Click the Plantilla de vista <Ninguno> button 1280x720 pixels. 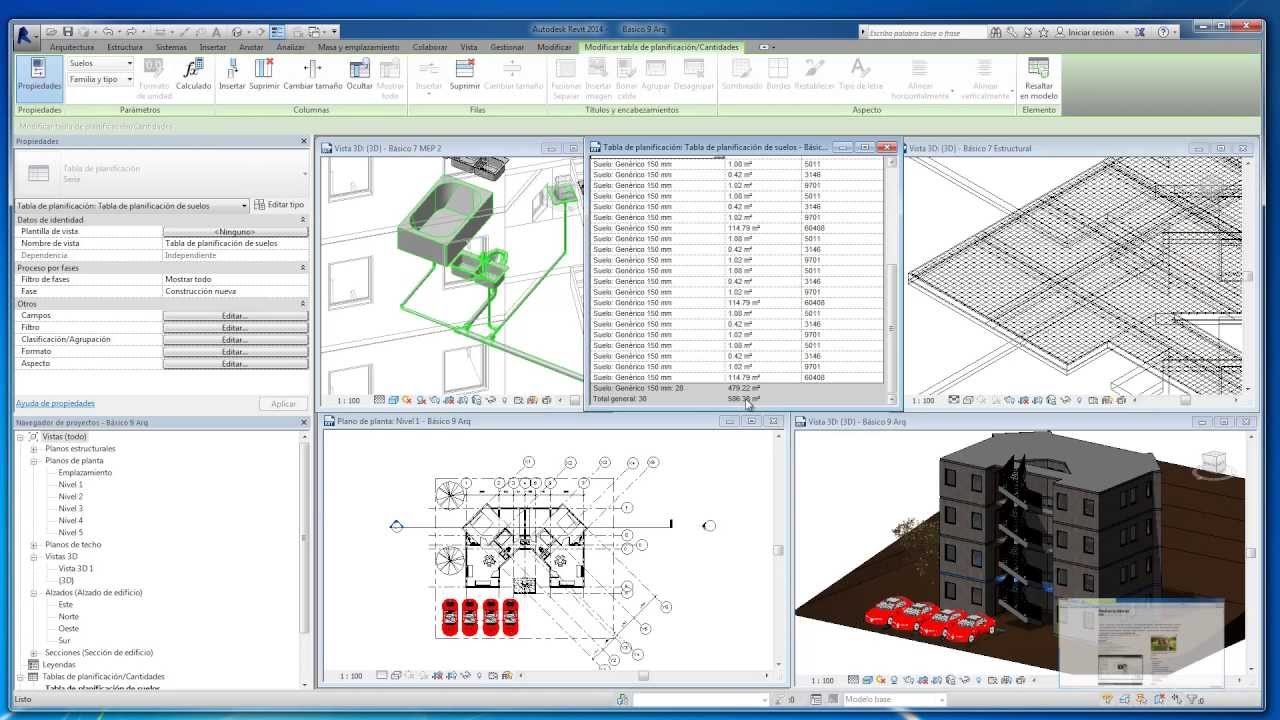(x=235, y=232)
